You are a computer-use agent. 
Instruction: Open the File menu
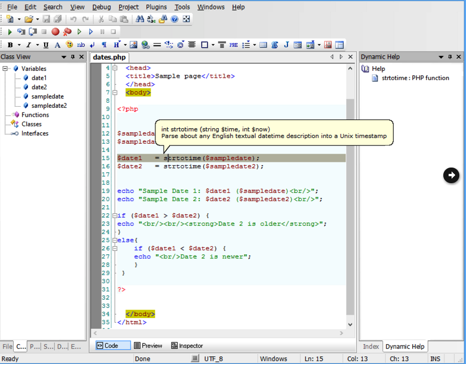(x=12, y=7)
